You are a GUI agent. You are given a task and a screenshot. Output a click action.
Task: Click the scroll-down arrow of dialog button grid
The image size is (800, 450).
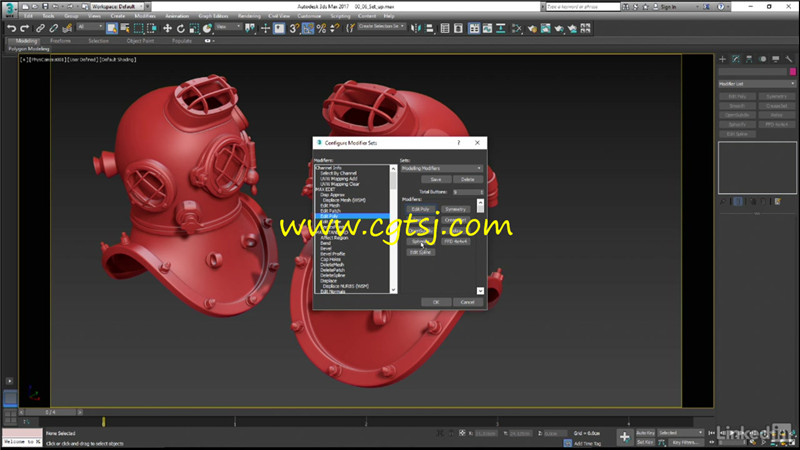480,291
